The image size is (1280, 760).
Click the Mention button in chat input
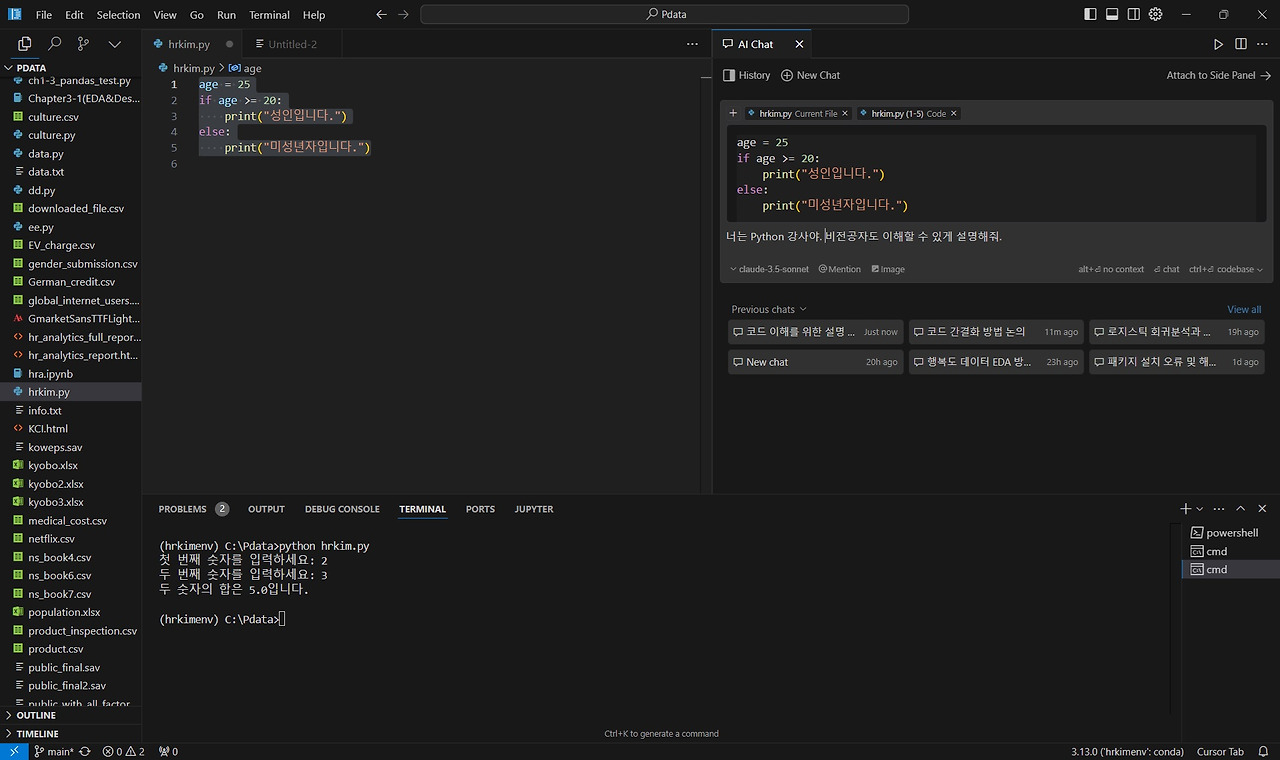839,269
